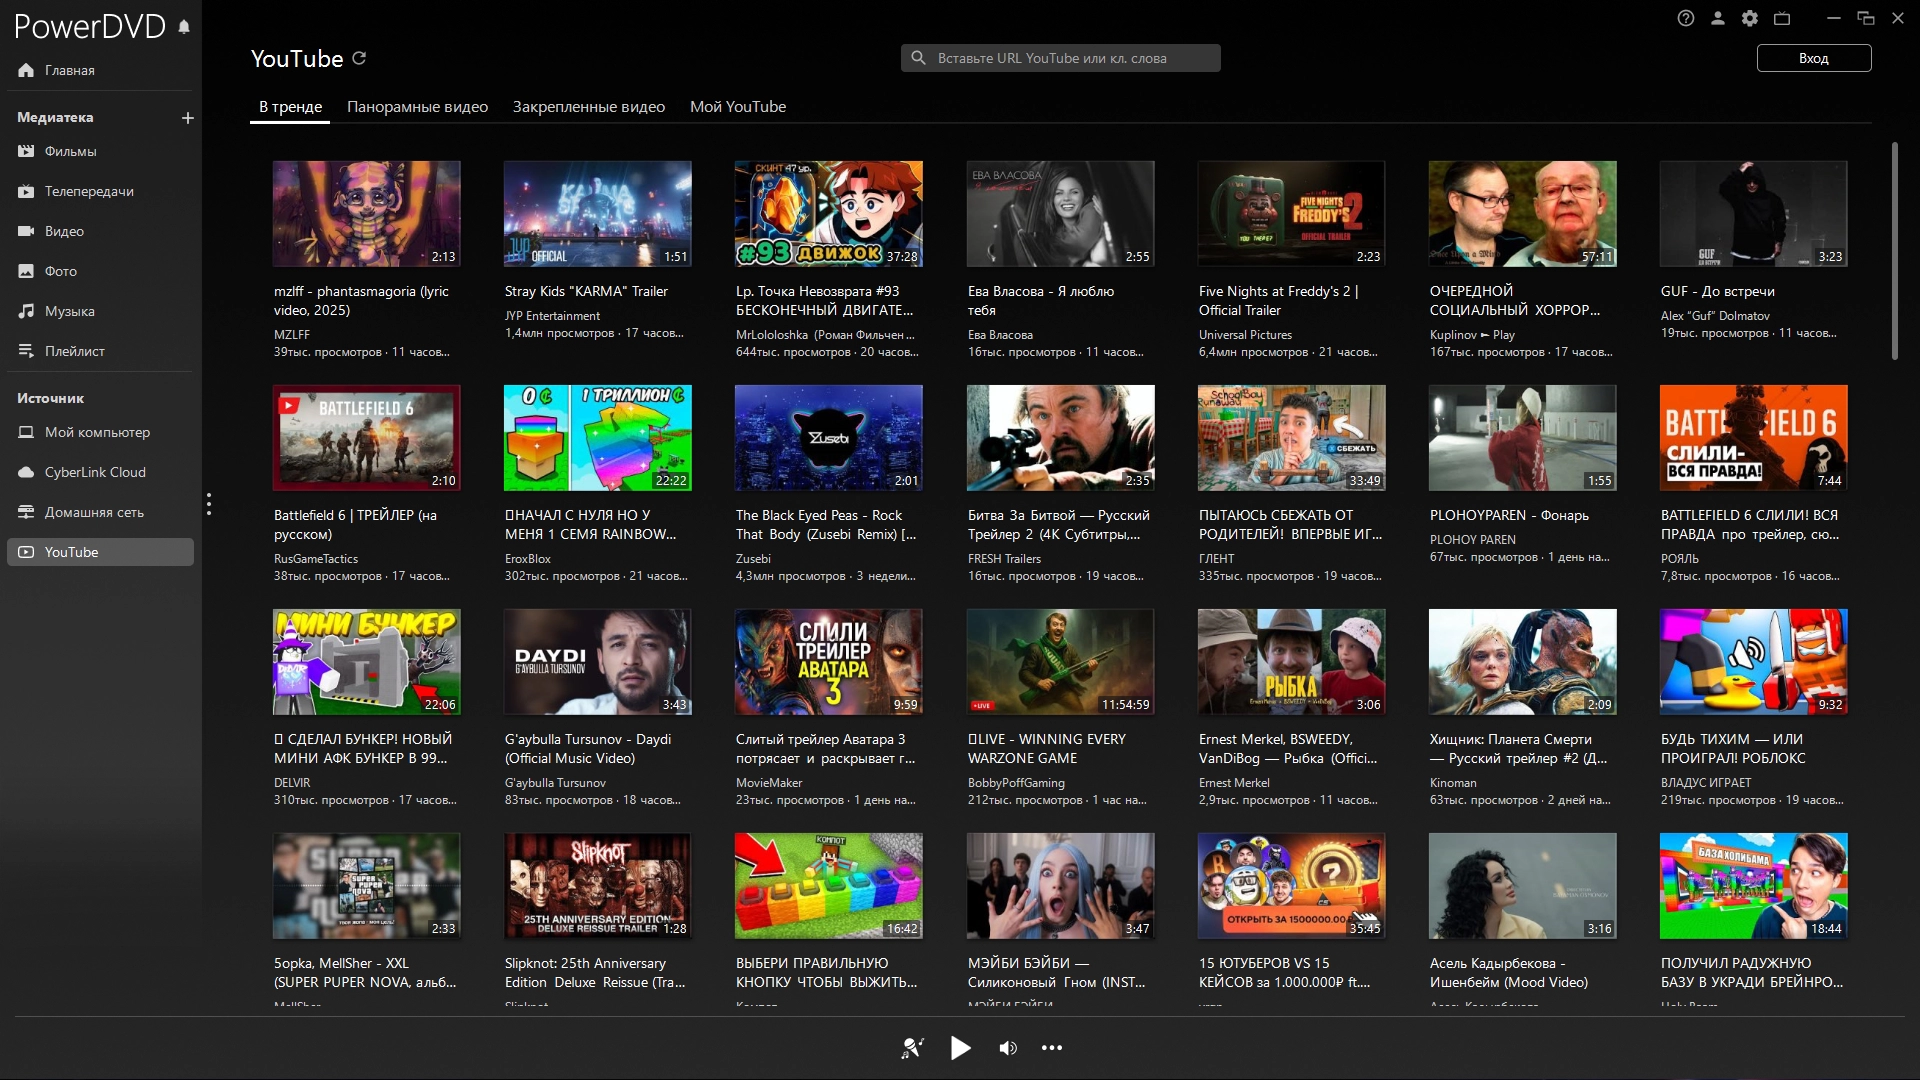
Task: Select CyberLink Cloud source
Action: (95, 472)
